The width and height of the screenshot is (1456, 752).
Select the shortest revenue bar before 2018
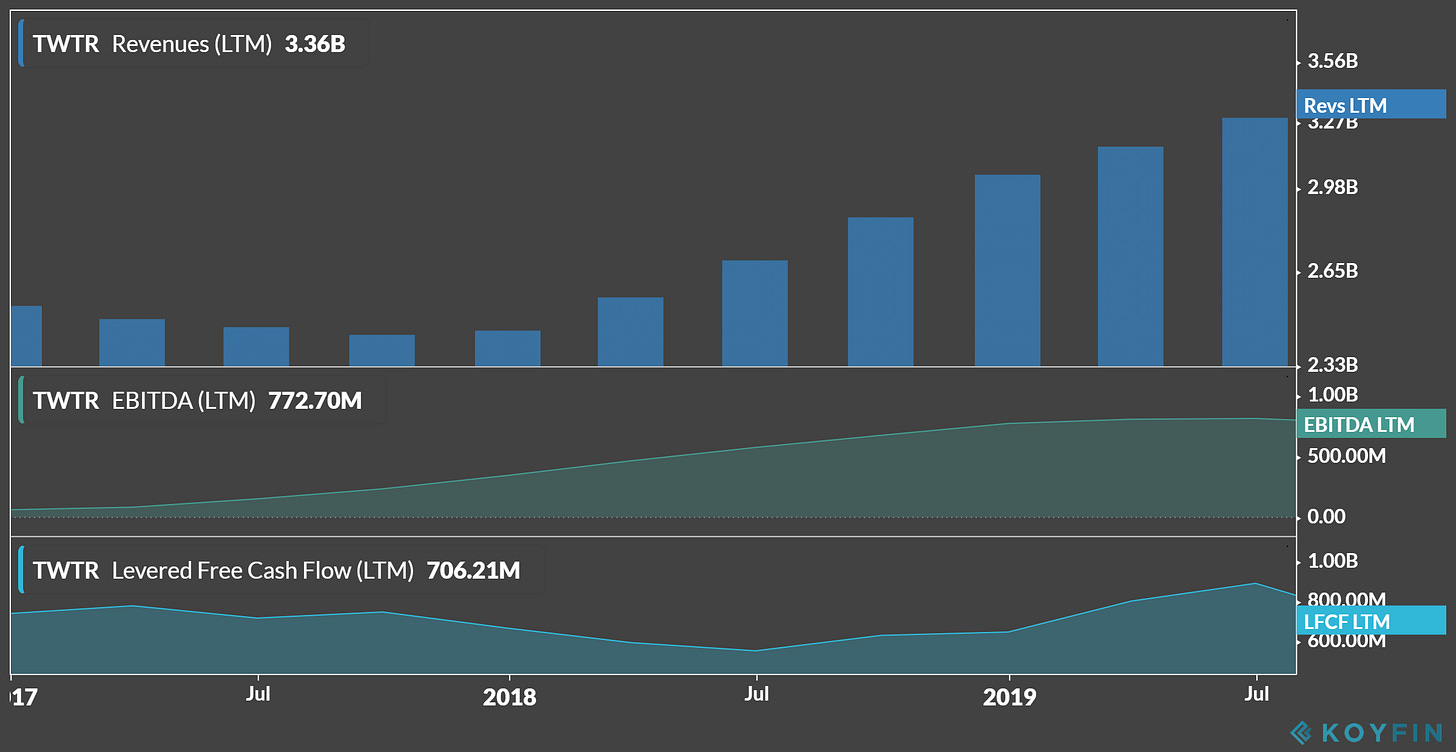[x=382, y=350]
